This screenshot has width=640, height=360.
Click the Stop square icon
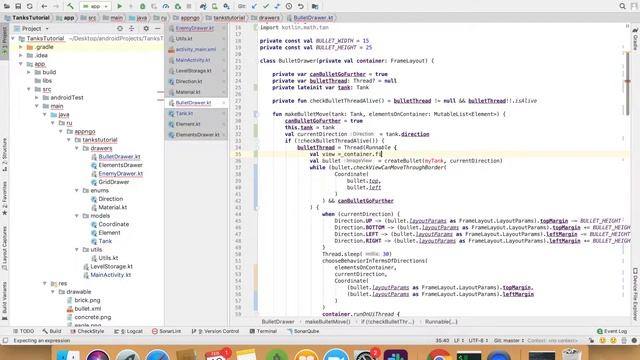tap(189, 6)
